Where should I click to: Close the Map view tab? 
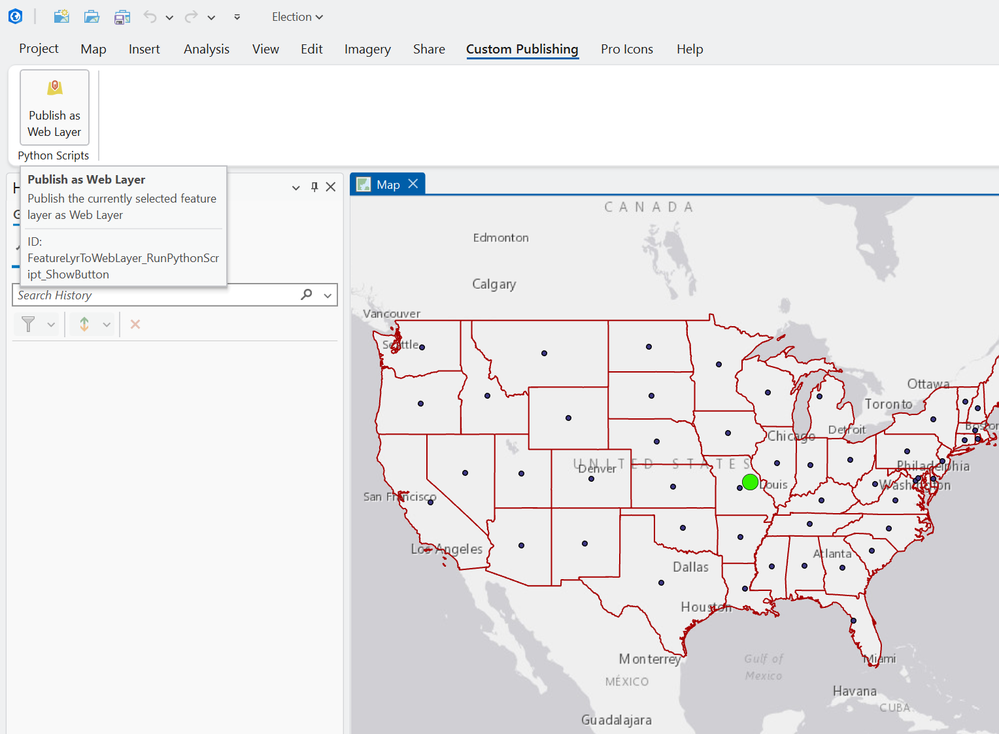click(413, 184)
